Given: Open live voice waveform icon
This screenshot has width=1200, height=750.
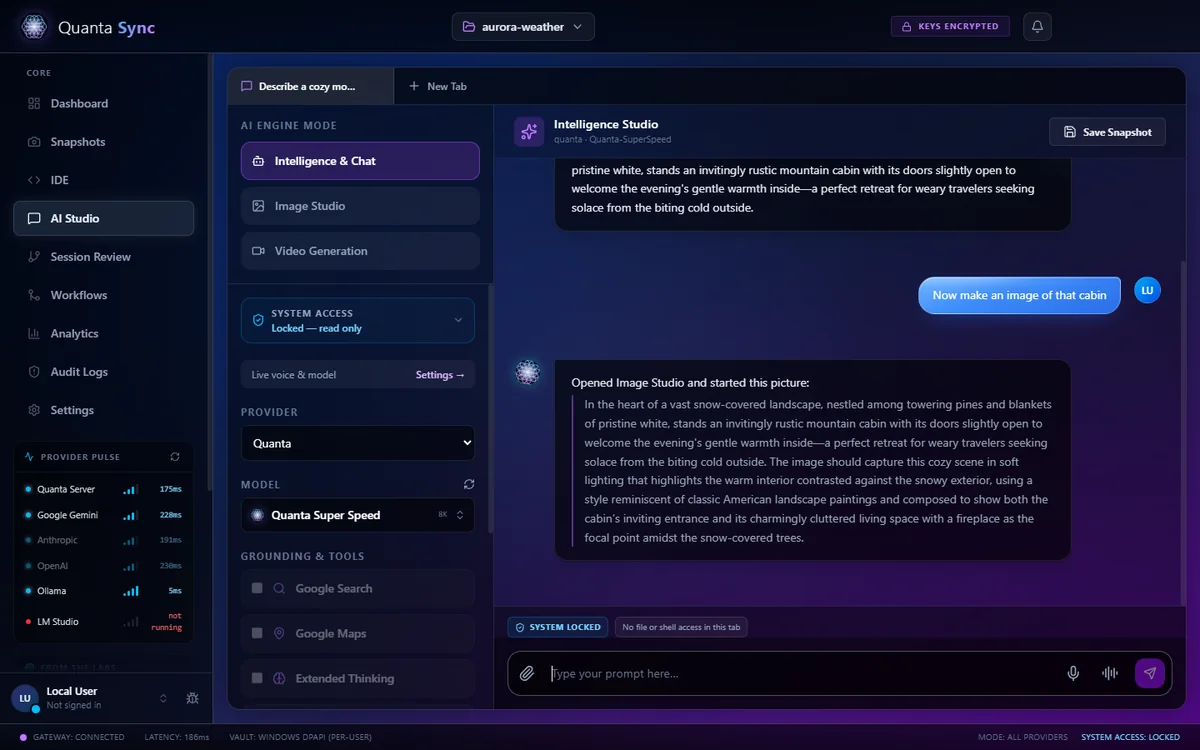Looking at the screenshot, I should click(x=1109, y=674).
